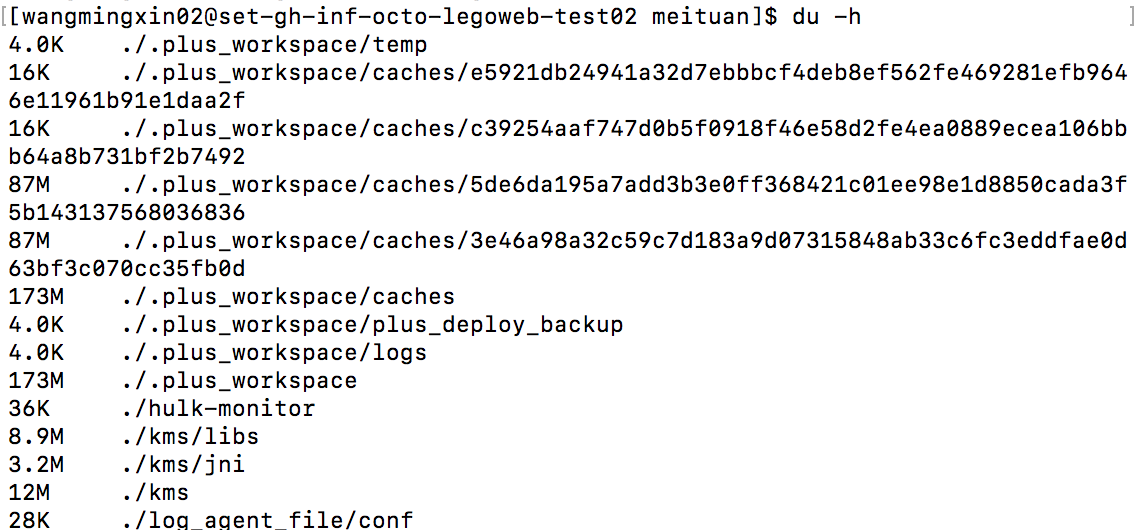
Task: Click the ./.plus_workspace/plus_deploy_backup path
Action: (371, 325)
